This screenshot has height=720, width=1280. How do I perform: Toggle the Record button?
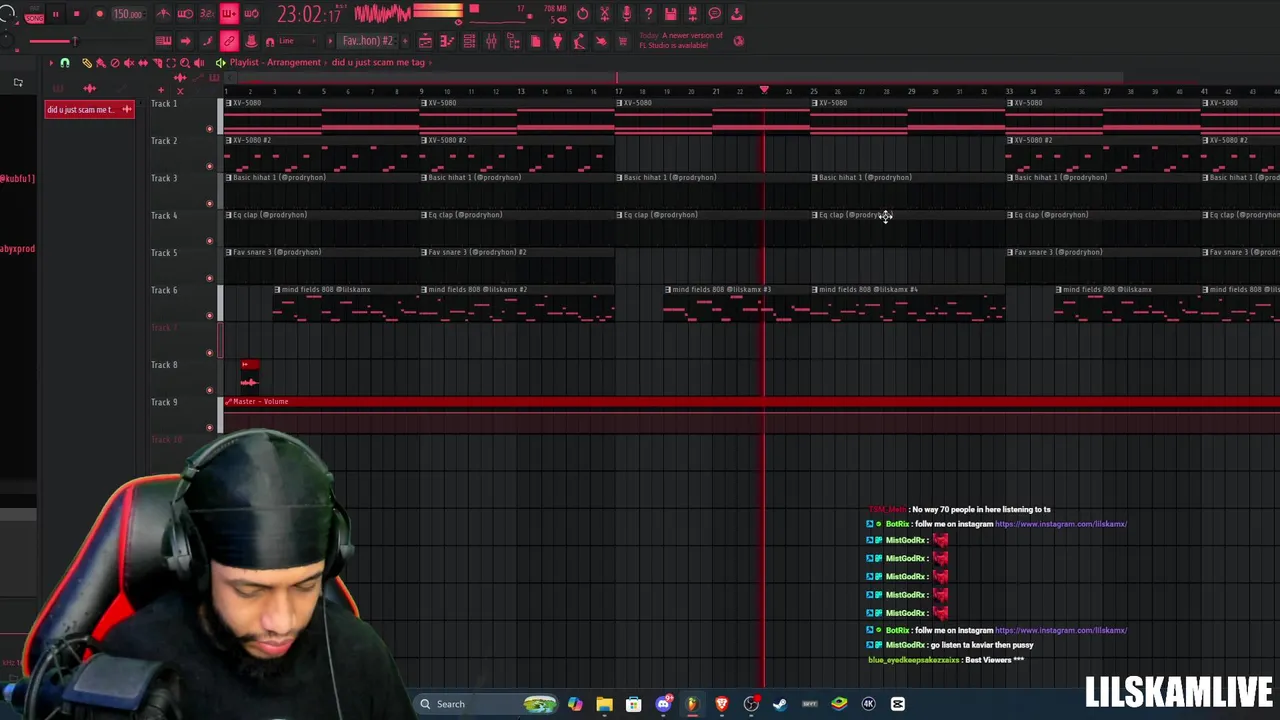(x=99, y=14)
